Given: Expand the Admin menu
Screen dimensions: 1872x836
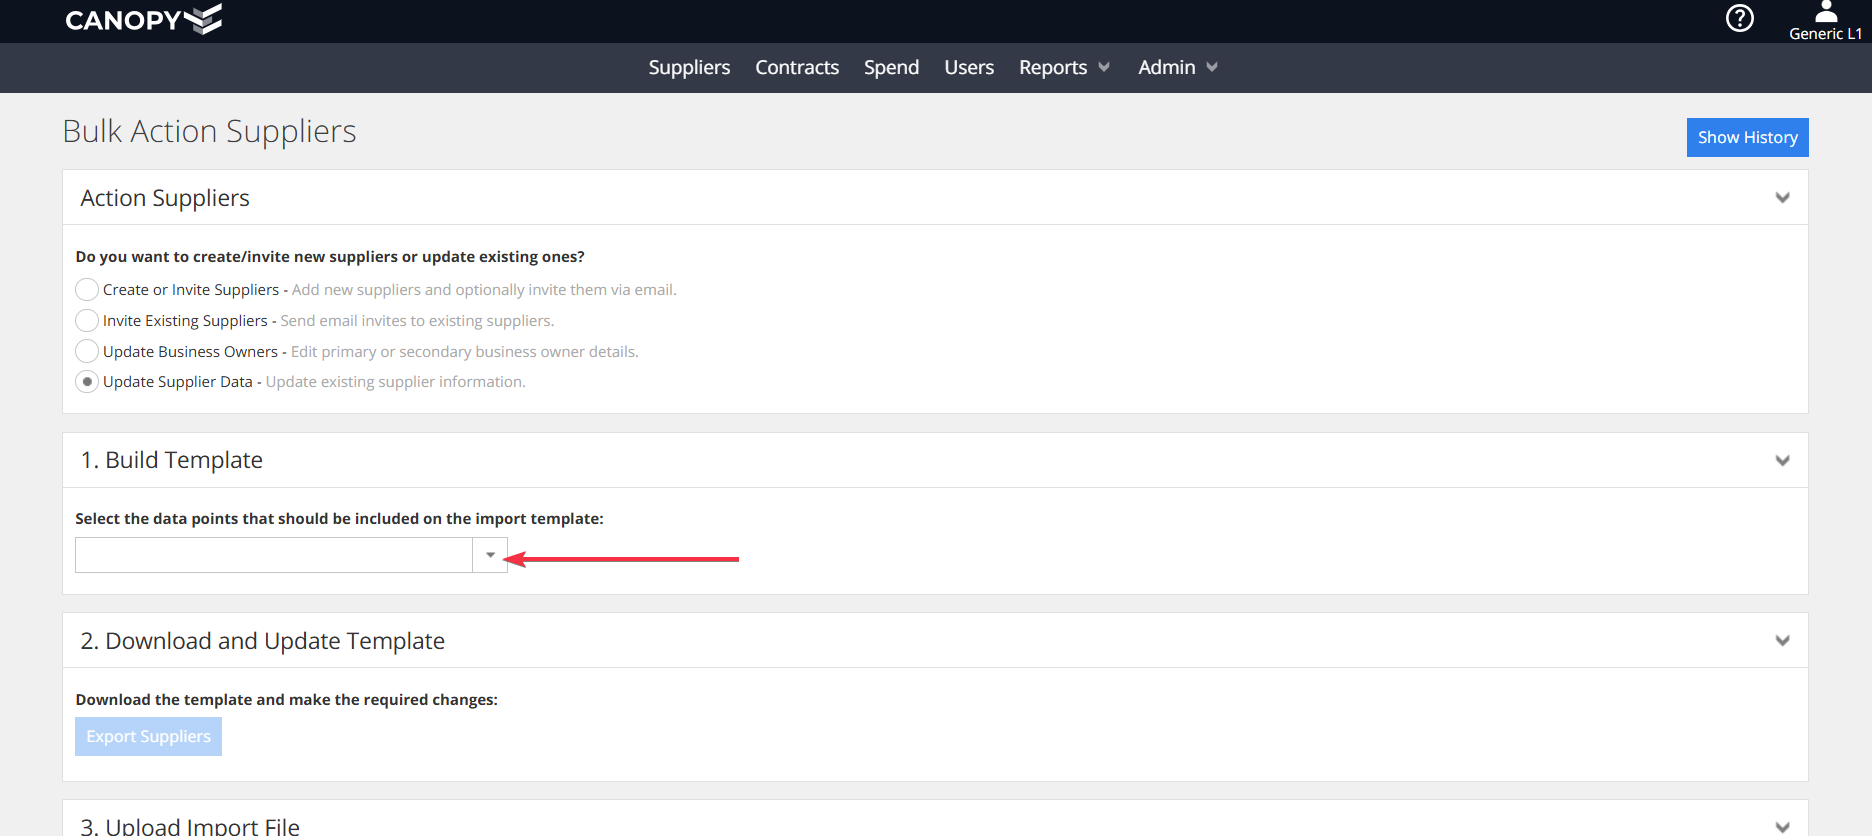Looking at the screenshot, I should (1177, 67).
